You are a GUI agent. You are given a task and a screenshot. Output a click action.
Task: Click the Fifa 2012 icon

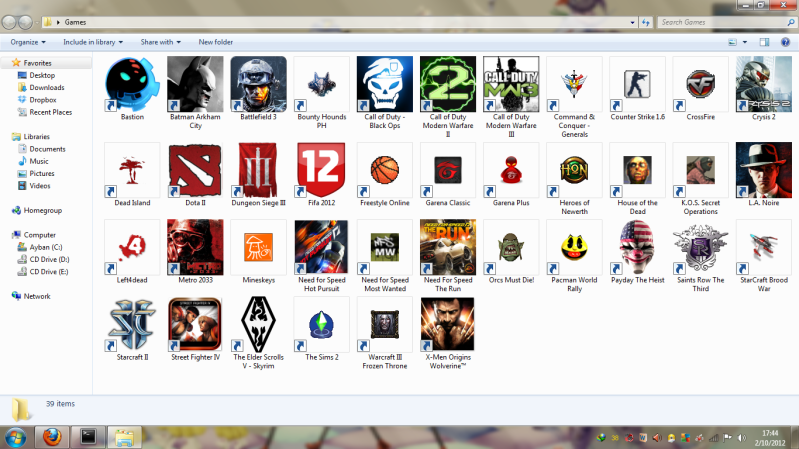tap(322, 170)
